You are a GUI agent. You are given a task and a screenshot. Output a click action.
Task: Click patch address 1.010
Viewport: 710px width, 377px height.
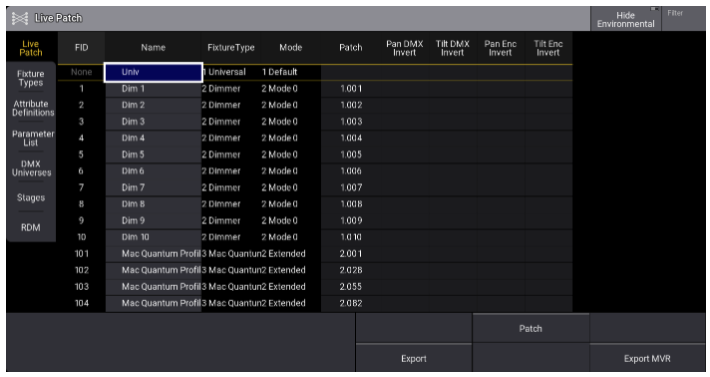351,237
